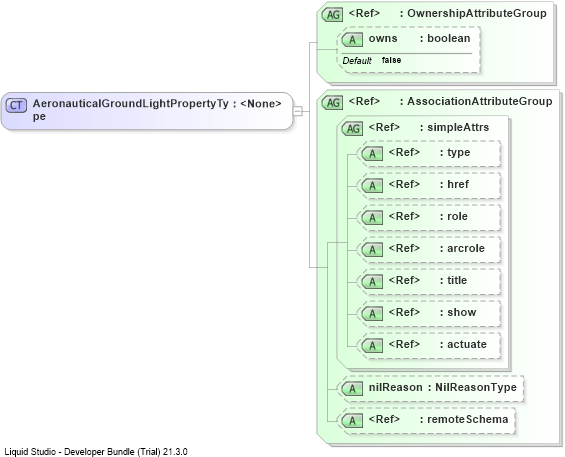Click the A icon of href attribute
Viewport: 565px width, 457px height.
point(372,186)
